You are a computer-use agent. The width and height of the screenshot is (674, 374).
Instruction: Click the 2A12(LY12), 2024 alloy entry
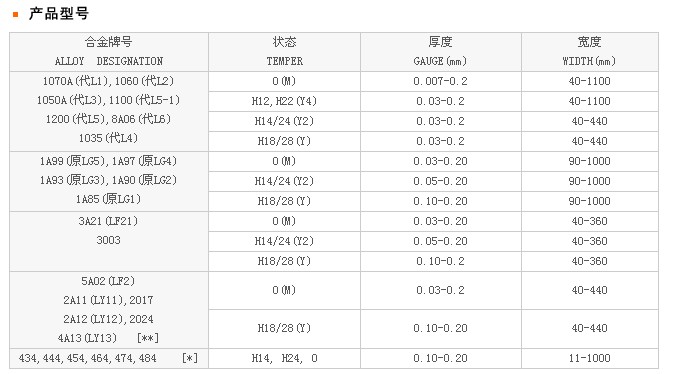tap(108, 319)
